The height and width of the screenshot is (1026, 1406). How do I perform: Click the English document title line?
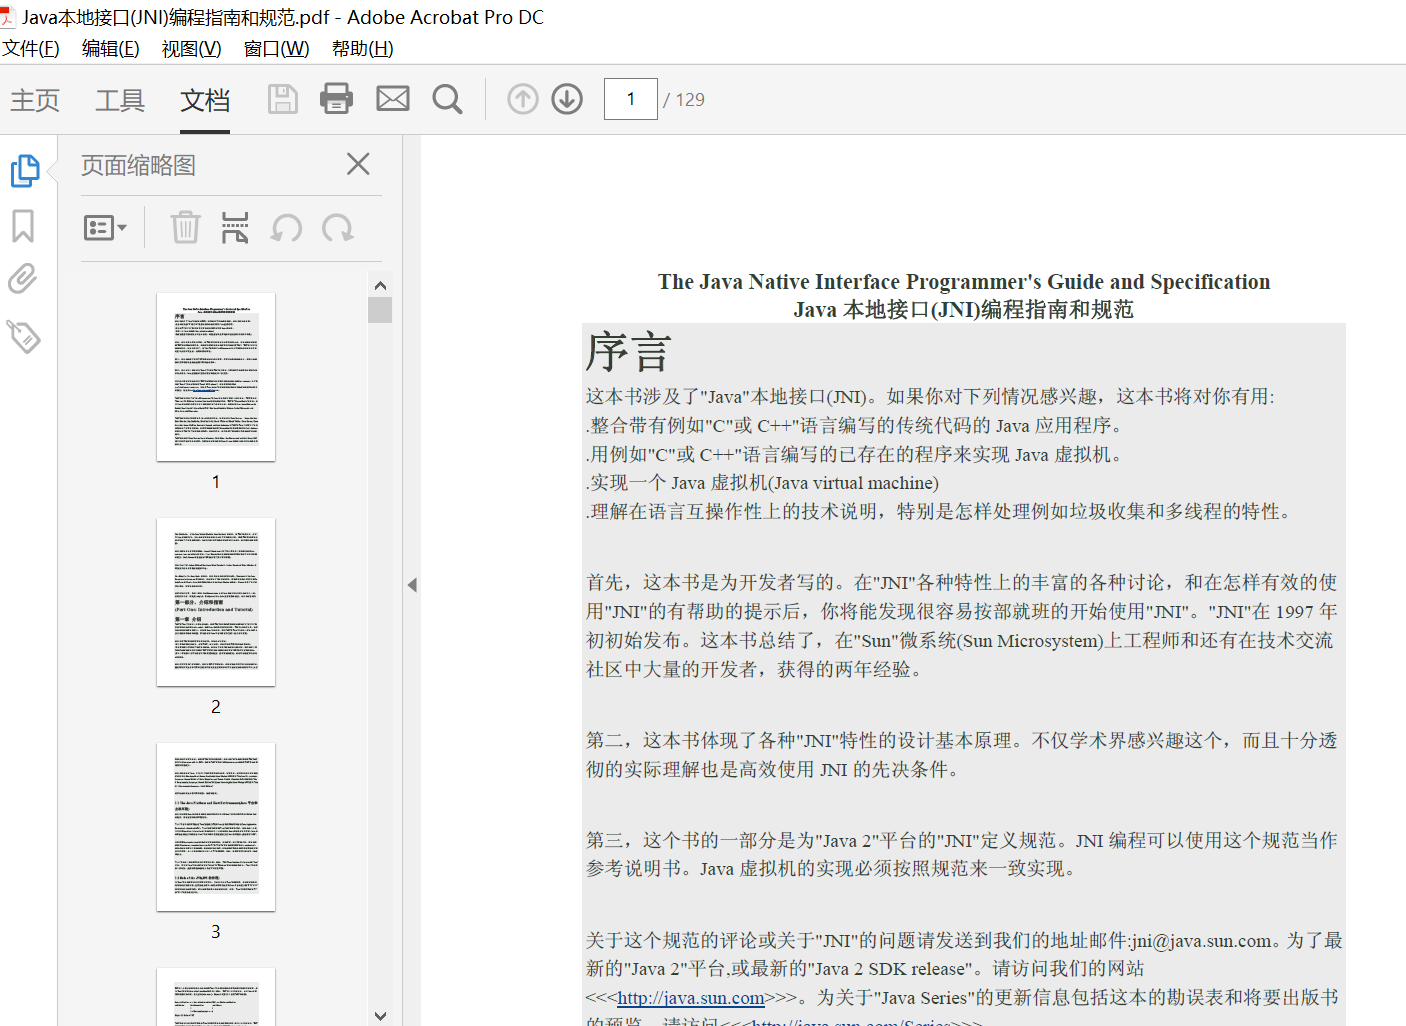click(964, 282)
